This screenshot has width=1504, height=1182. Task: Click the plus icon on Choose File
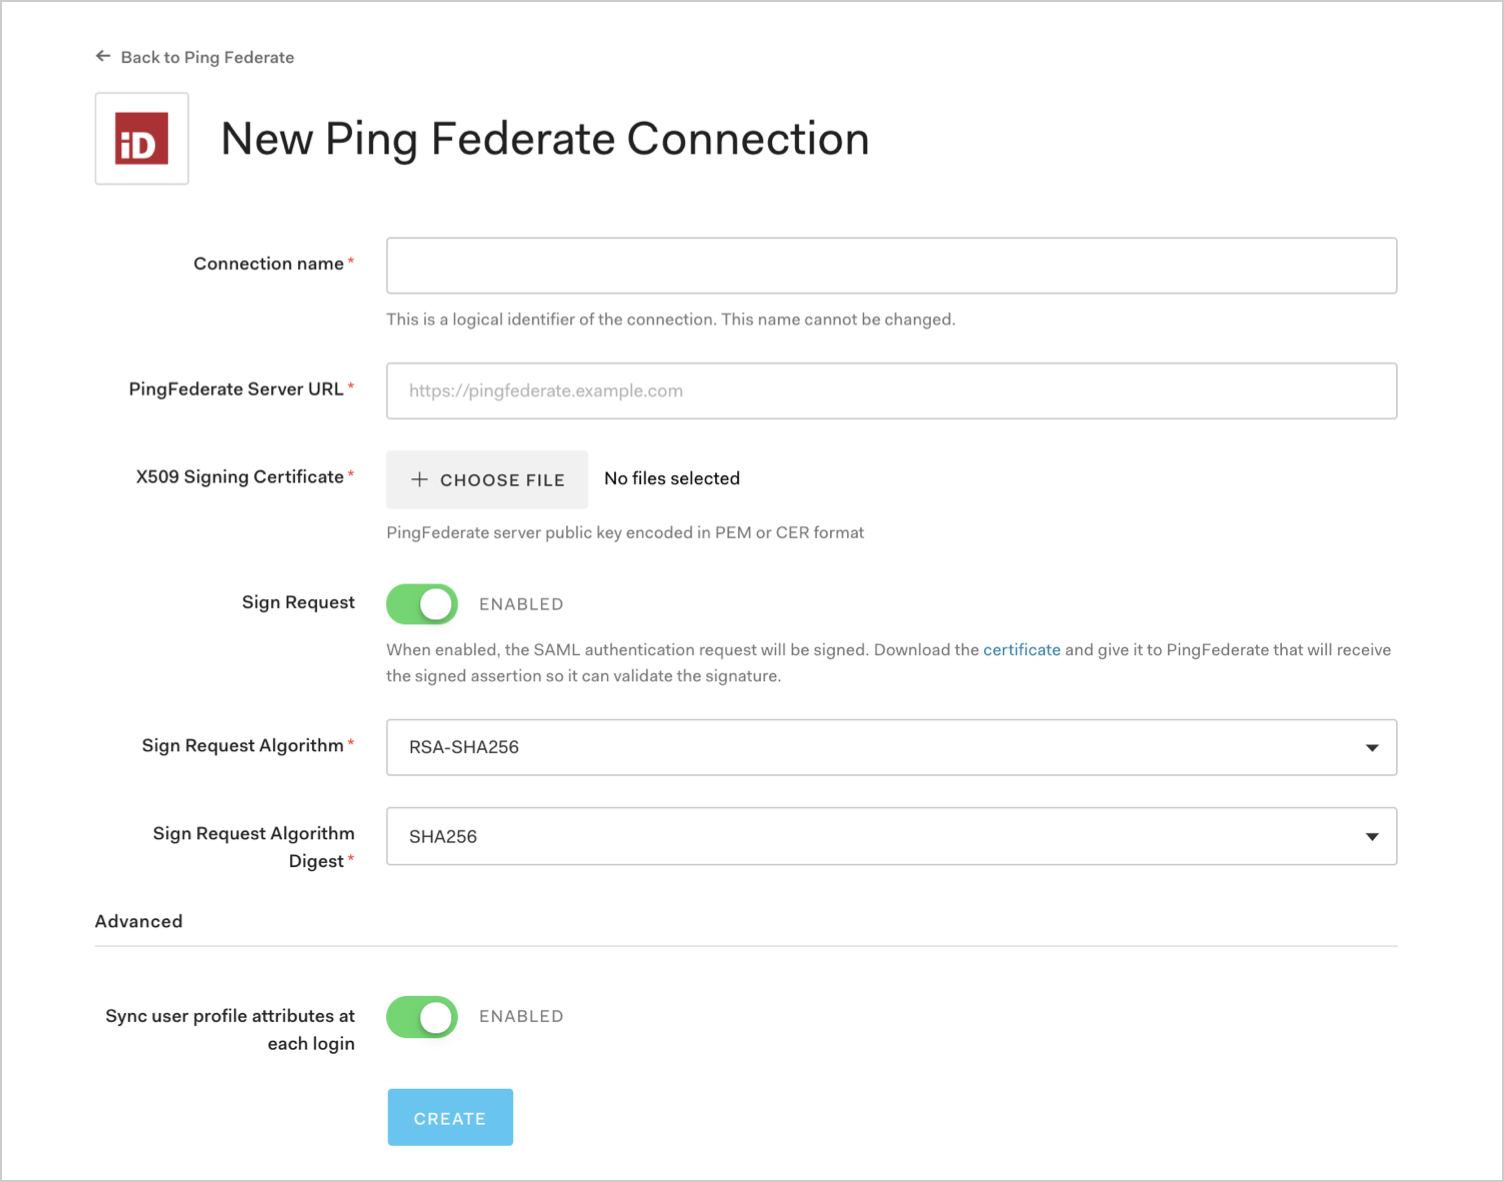pyautogui.click(x=419, y=479)
